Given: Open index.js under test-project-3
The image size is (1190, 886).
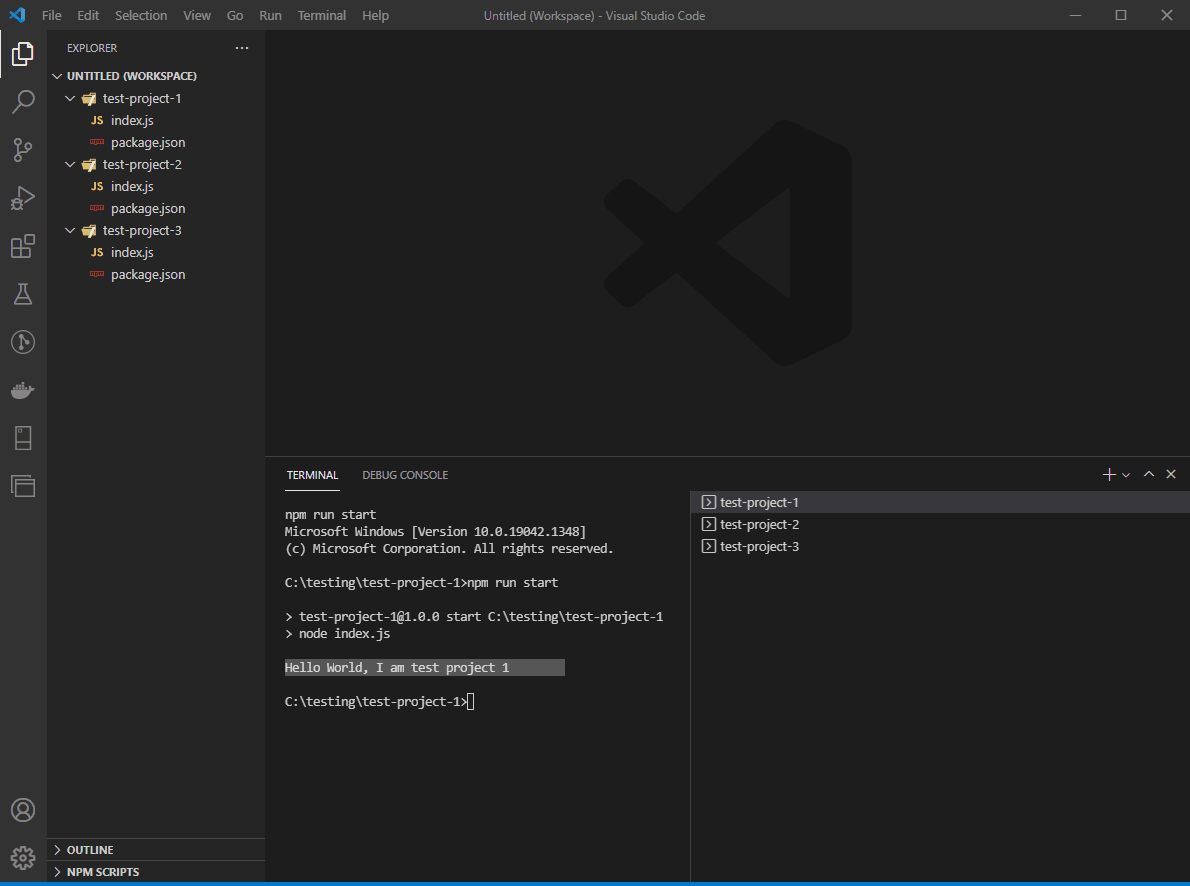Looking at the screenshot, I should pos(156,252).
